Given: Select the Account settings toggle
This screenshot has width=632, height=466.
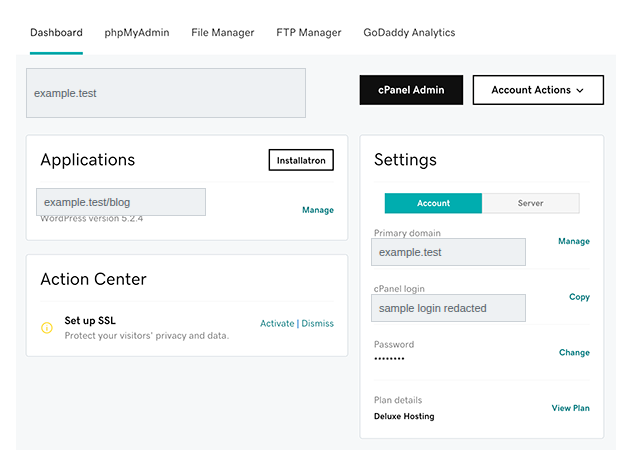Looking at the screenshot, I should 433,203.
